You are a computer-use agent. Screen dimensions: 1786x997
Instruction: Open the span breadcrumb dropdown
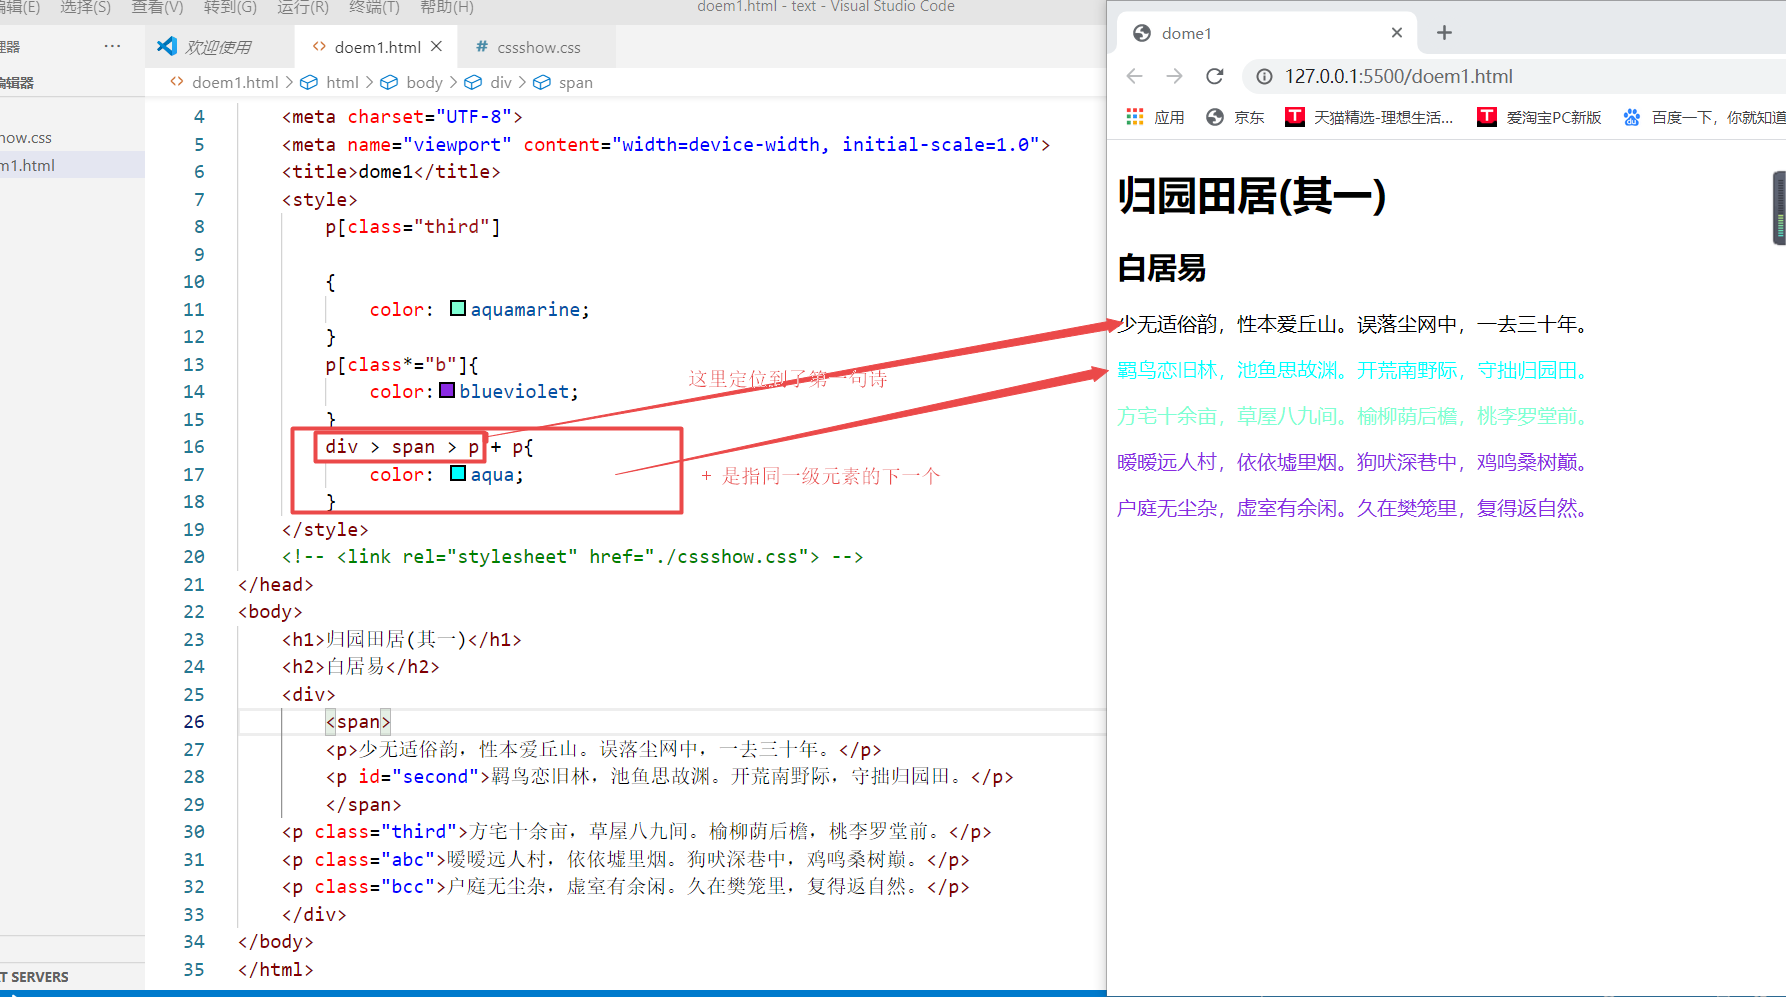click(573, 82)
